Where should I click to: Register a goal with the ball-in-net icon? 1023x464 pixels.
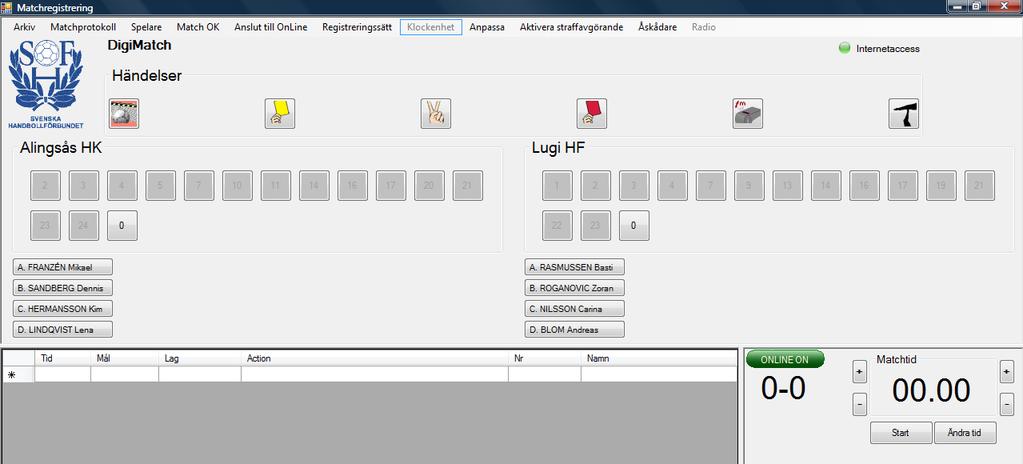click(x=123, y=114)
